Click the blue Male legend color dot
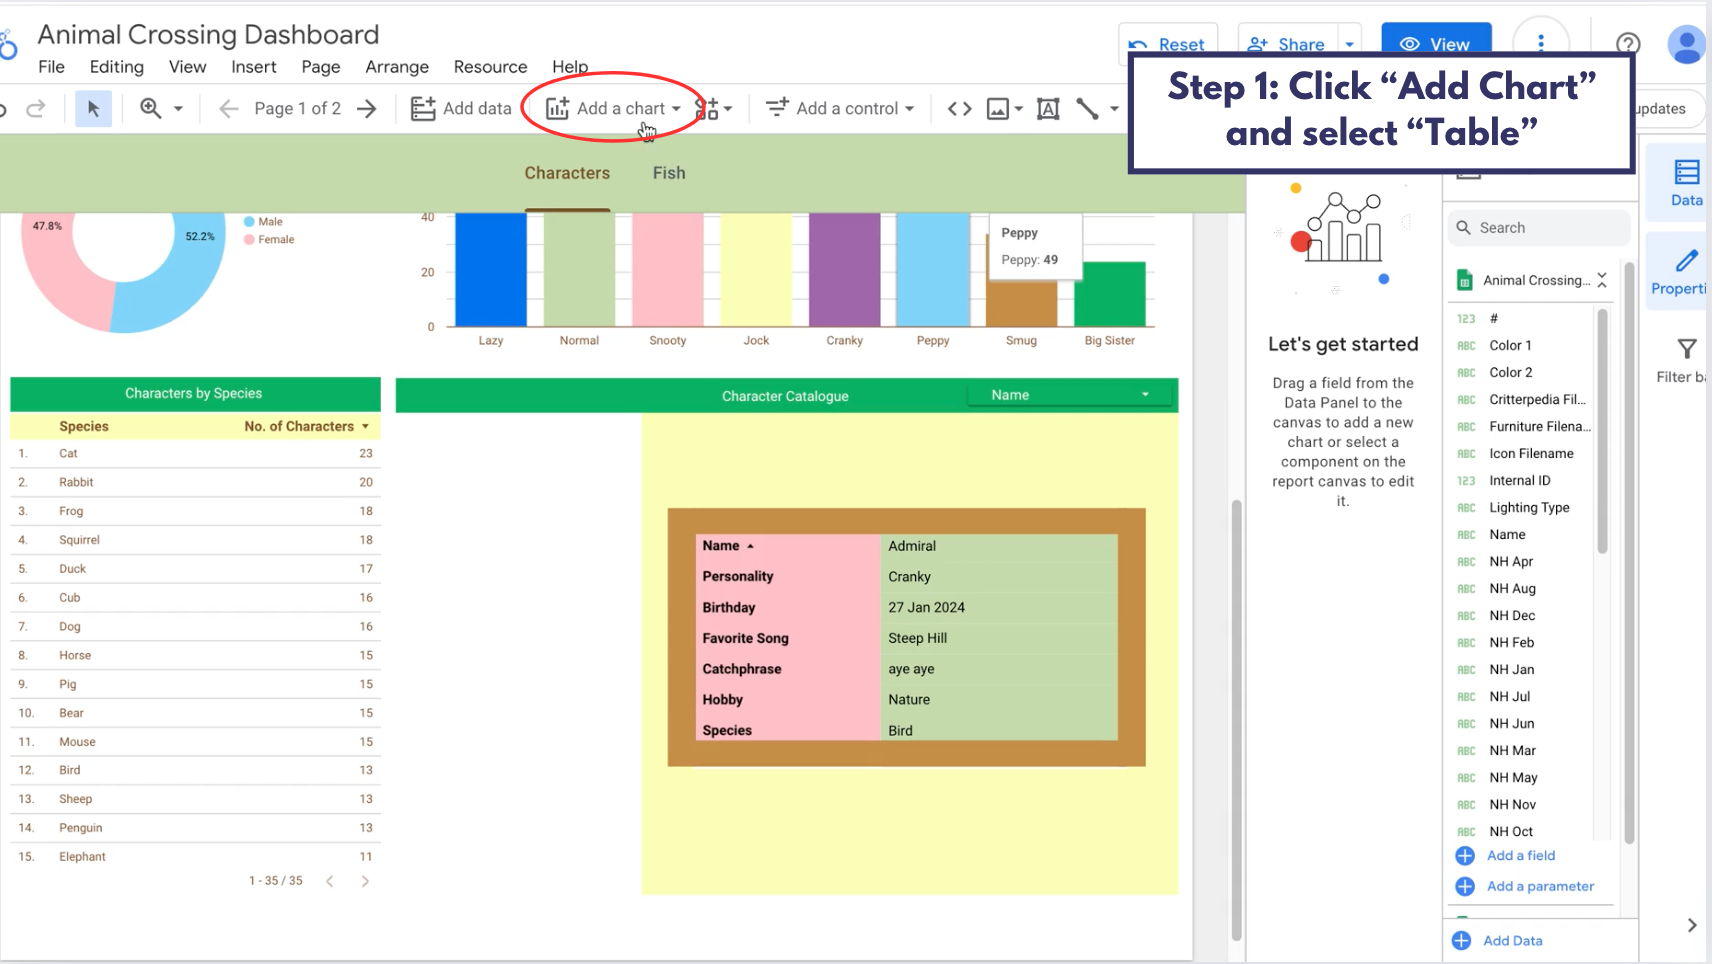The width and height of the screenshot is (1712, 964). [x=249, y=222]
